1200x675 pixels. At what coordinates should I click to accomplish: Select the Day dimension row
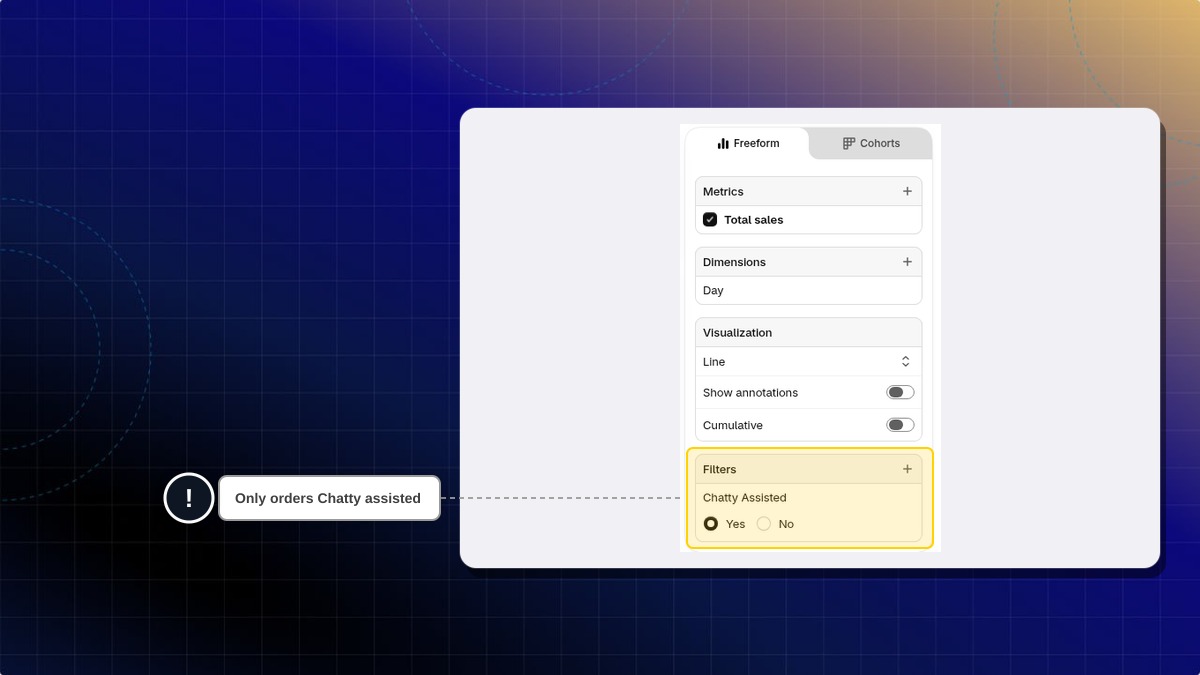pyautogui.click(x=808, y=291)
